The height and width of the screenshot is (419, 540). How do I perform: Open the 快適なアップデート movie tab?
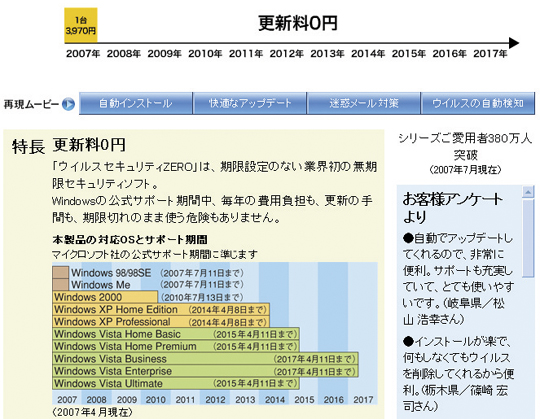pos(250,103)
